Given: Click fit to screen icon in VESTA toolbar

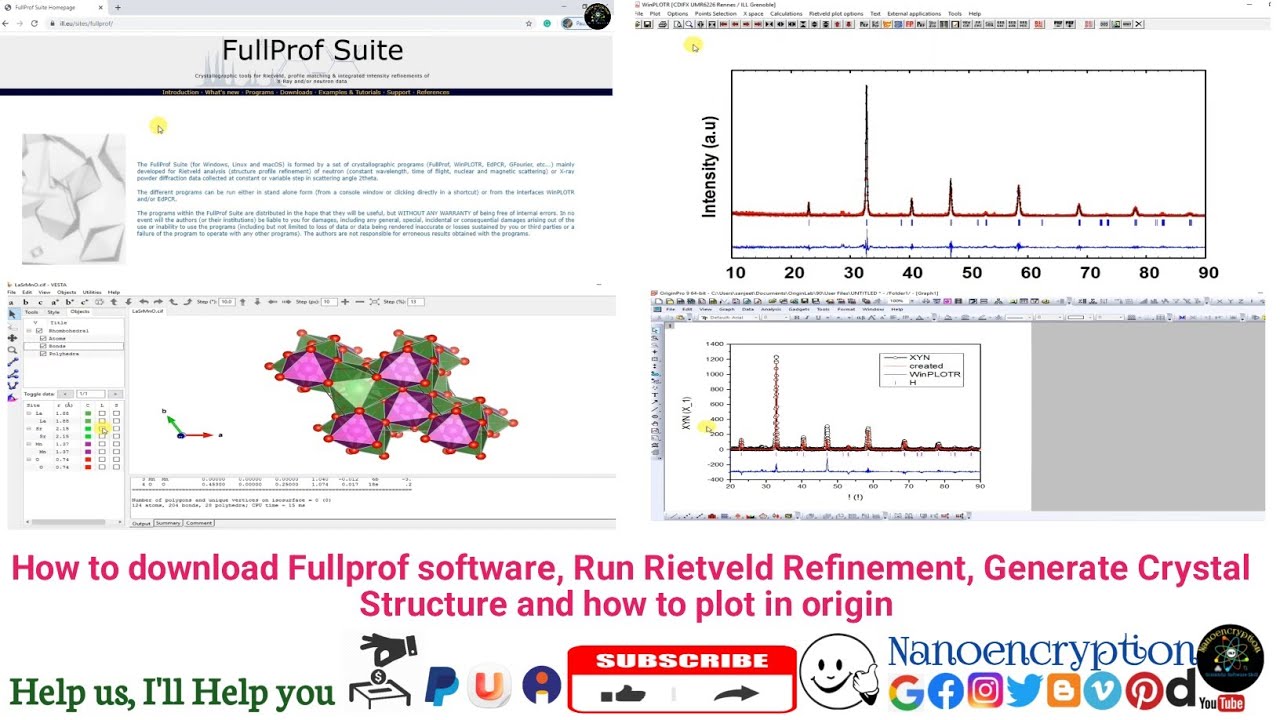Looking at the screenshot, I should pos(374,301).
